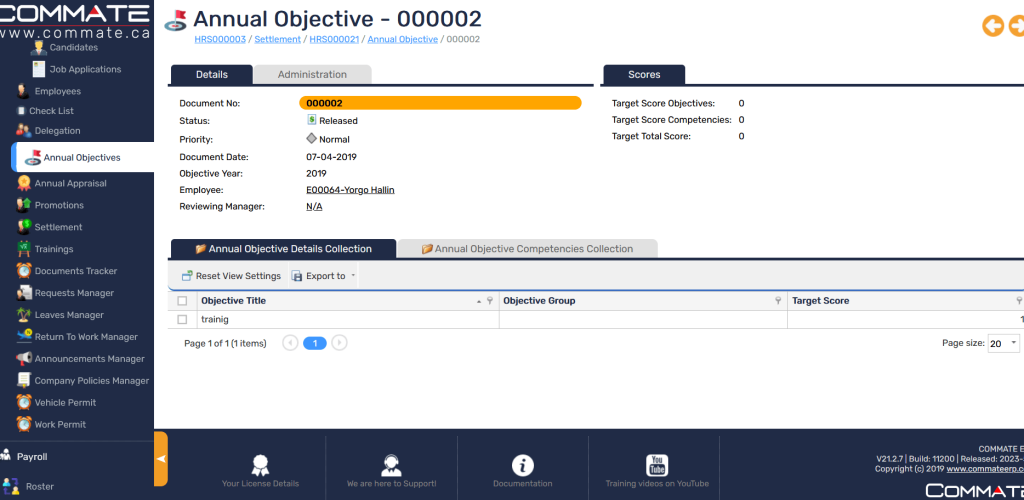Screen dimensions: 1024x500
Task: Click the Settlement money icon
Action: pos(24,227)
